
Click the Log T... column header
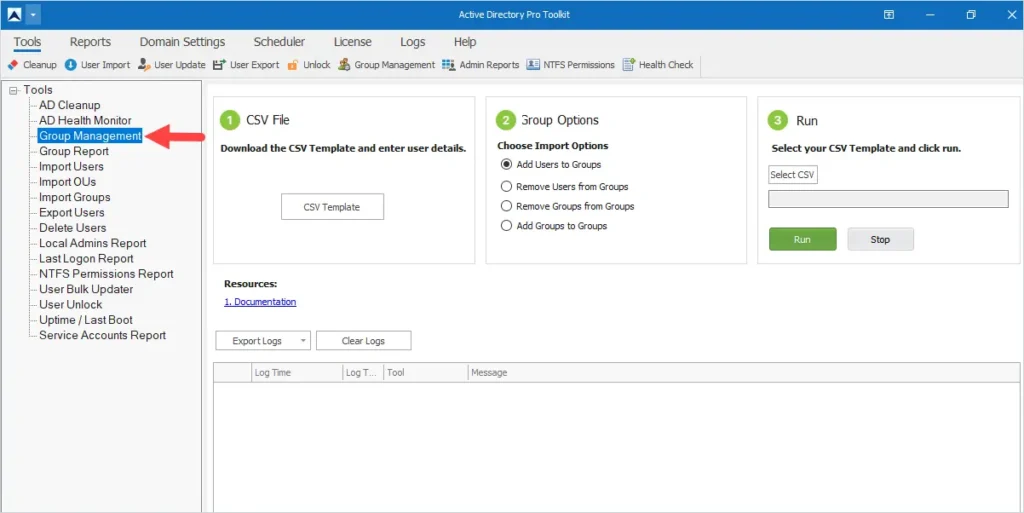(x=363, y=373)
